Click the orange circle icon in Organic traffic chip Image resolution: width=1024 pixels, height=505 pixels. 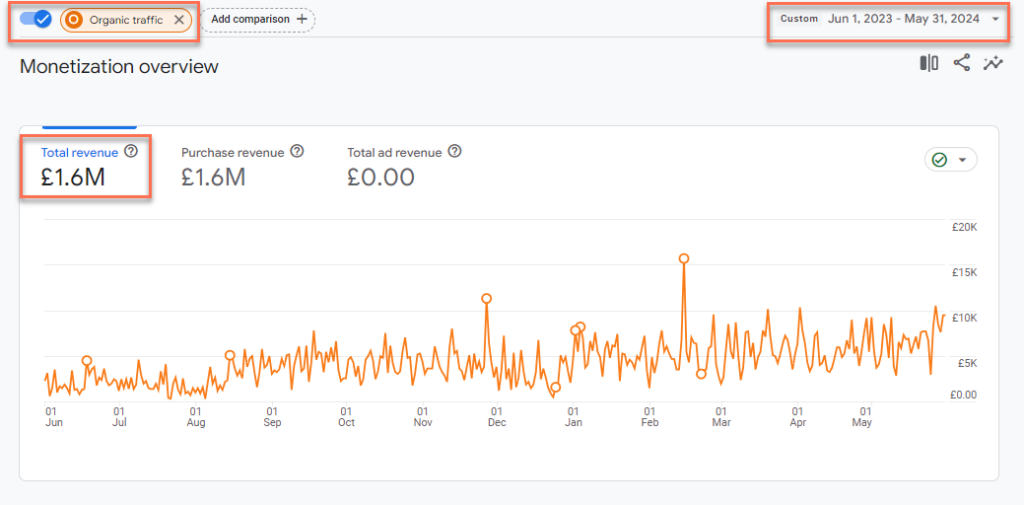73,20
